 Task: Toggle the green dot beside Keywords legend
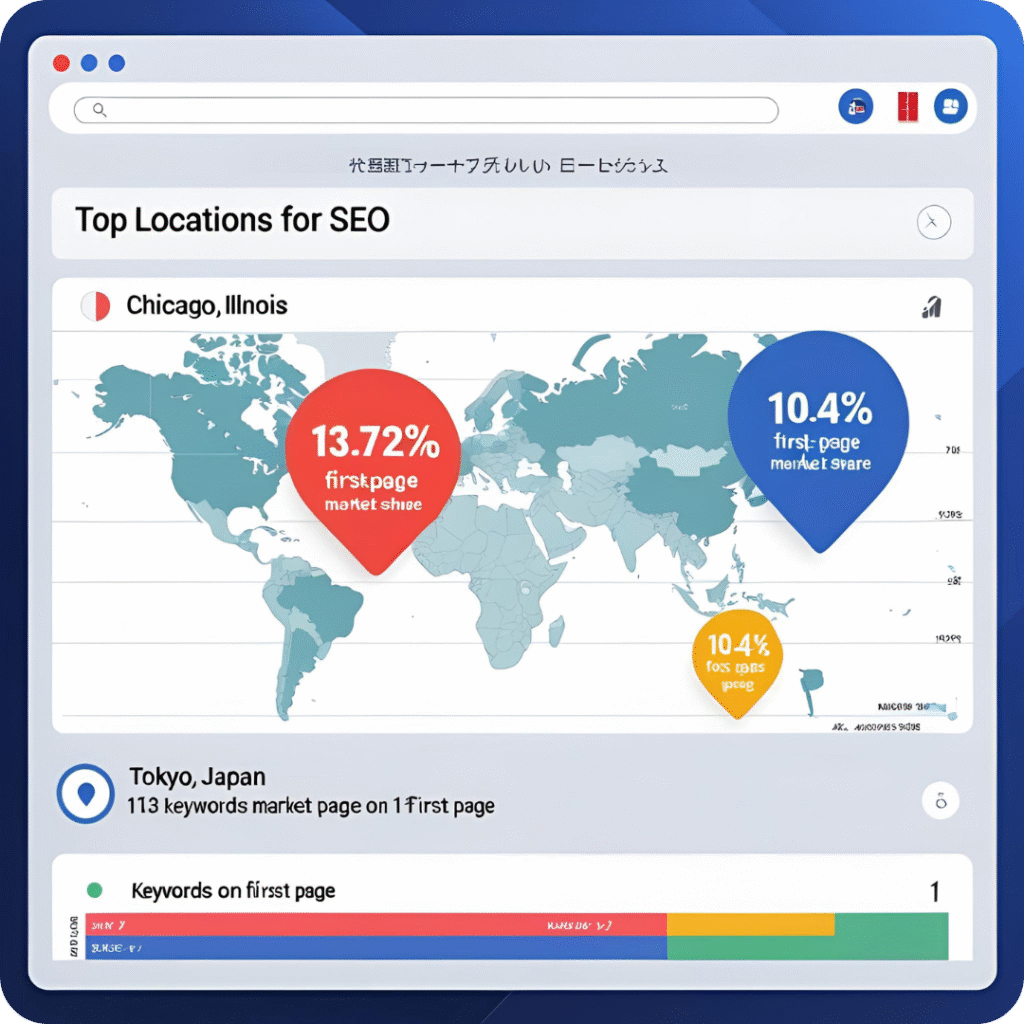coord(95,889)
